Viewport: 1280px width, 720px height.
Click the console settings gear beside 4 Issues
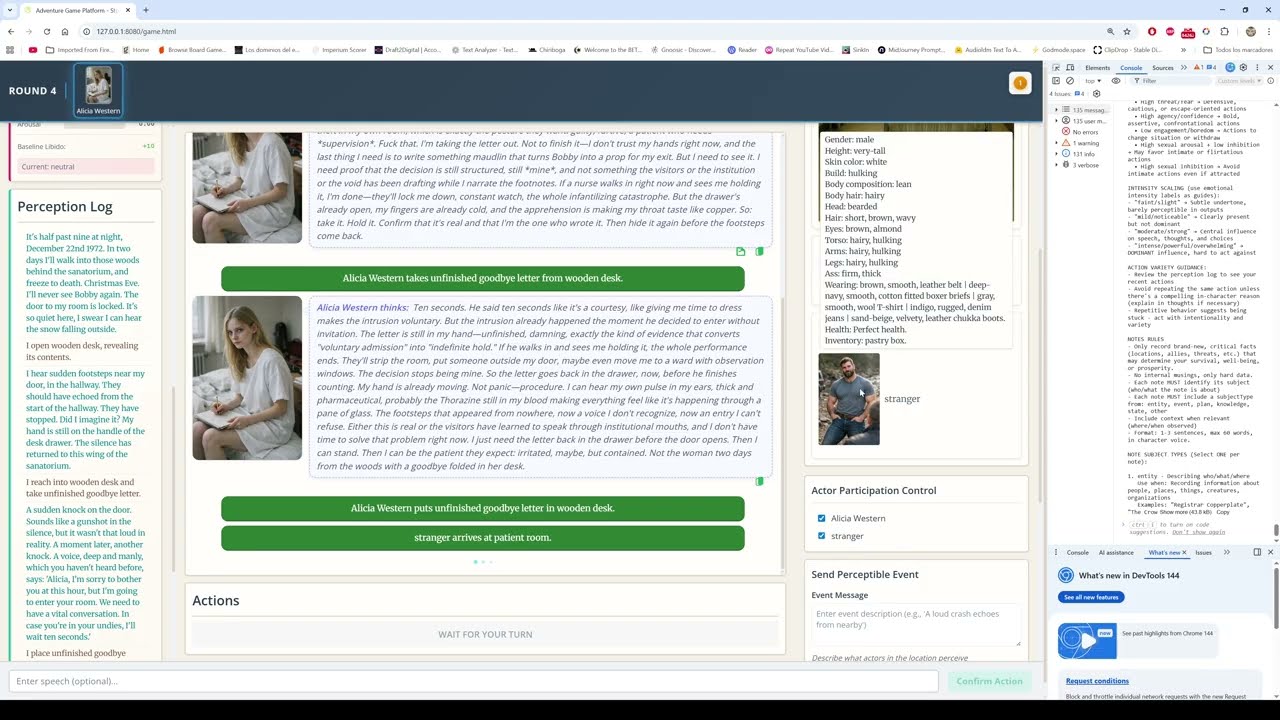[x=1096, y=94]
